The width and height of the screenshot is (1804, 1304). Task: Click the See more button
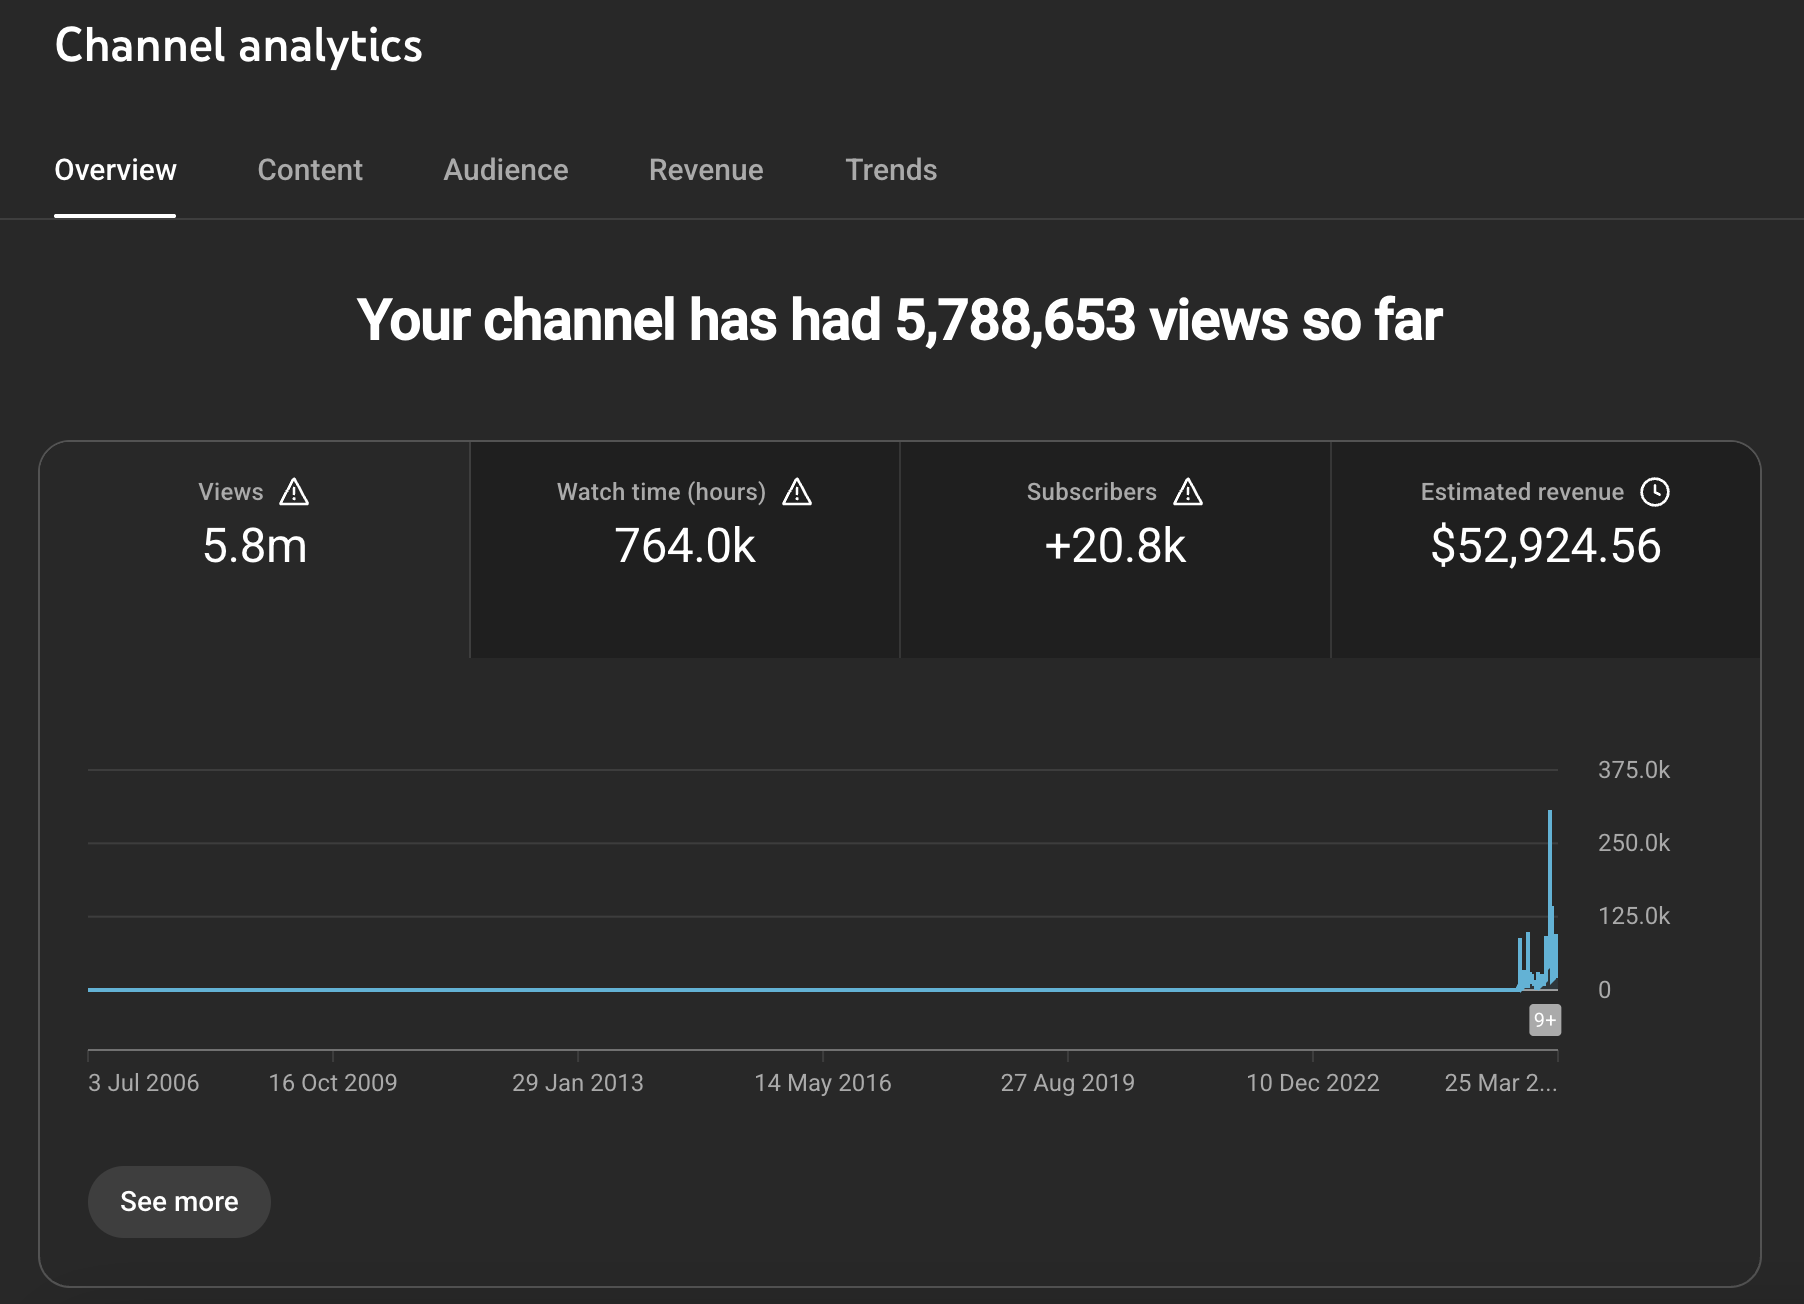pos(179,1201)
